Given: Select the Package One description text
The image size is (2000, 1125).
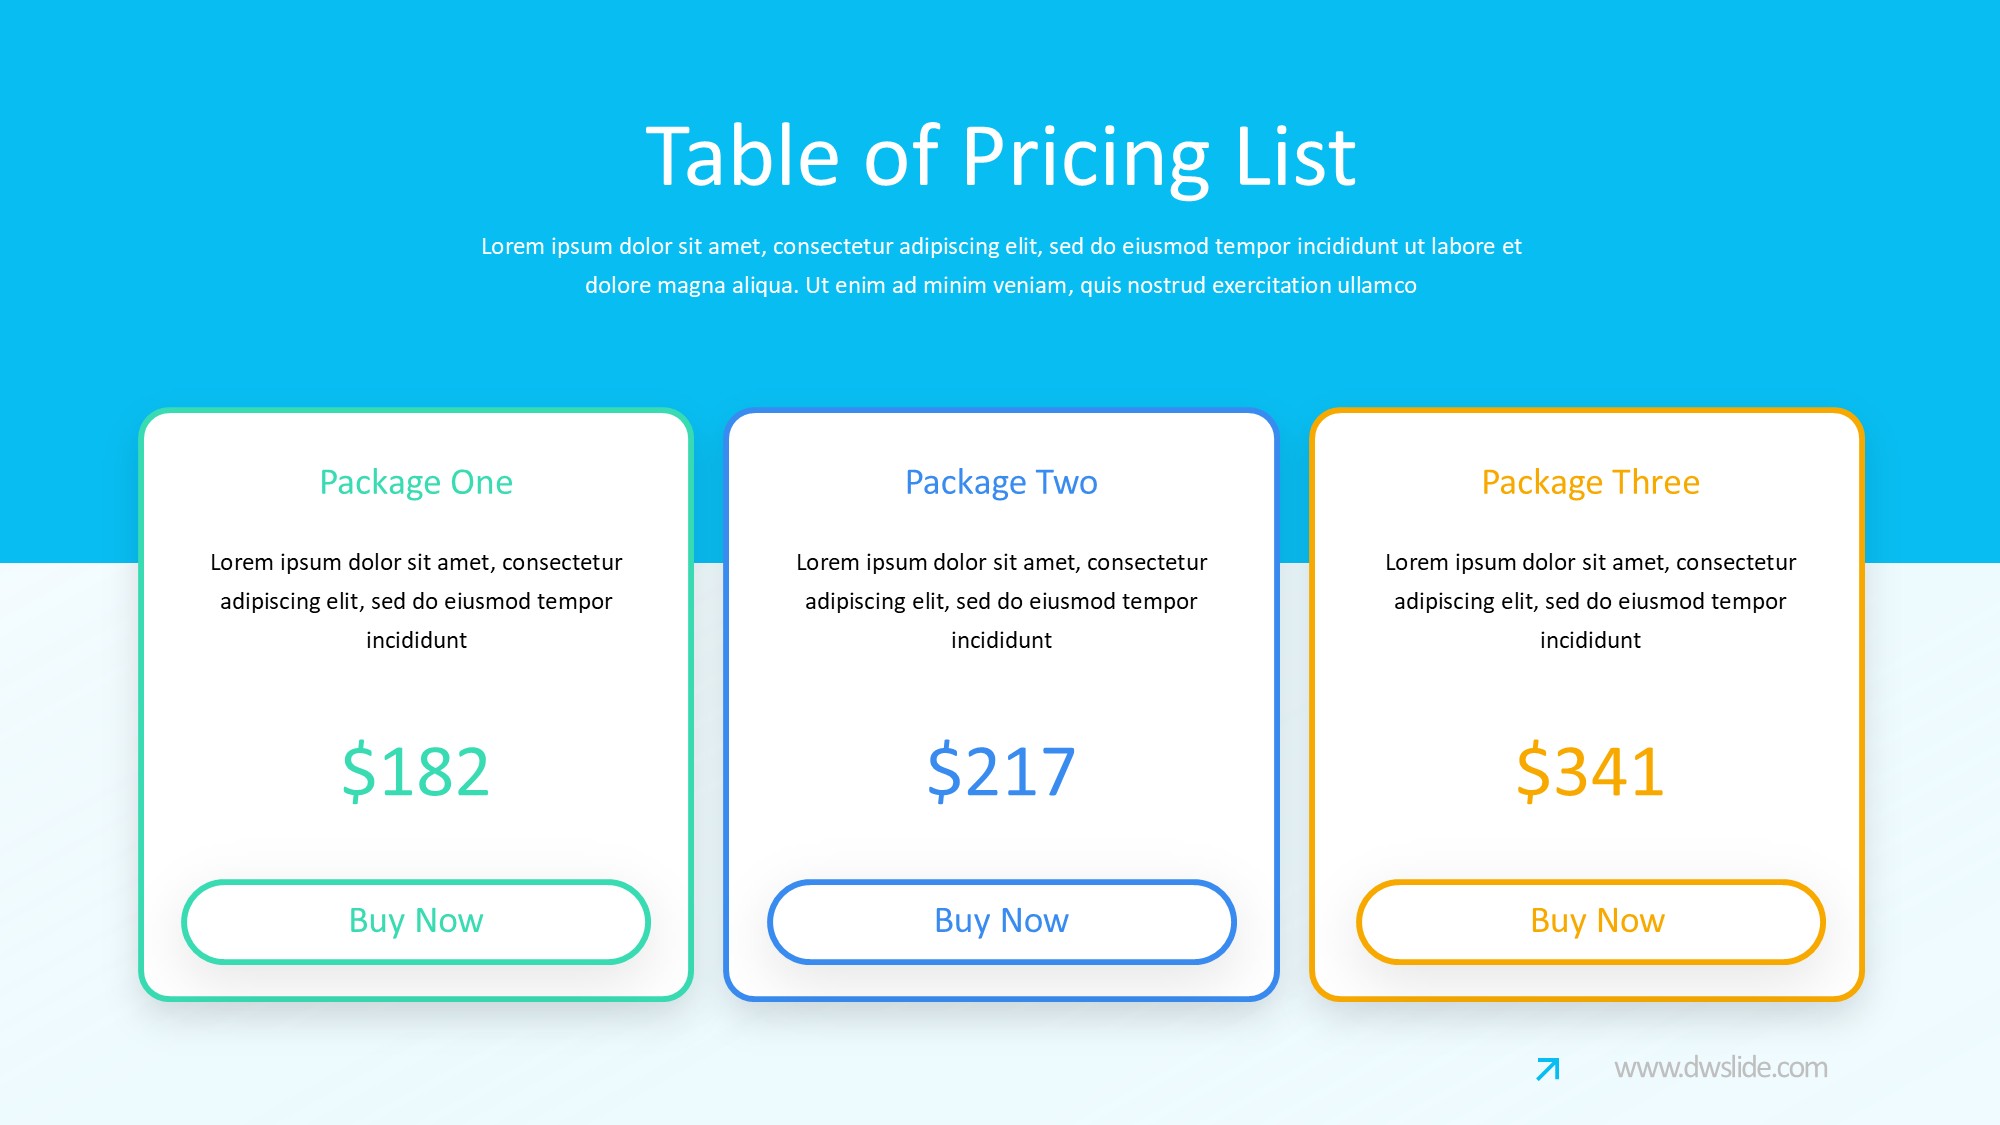Looking at the screenshot, I should tap(416, 601).
